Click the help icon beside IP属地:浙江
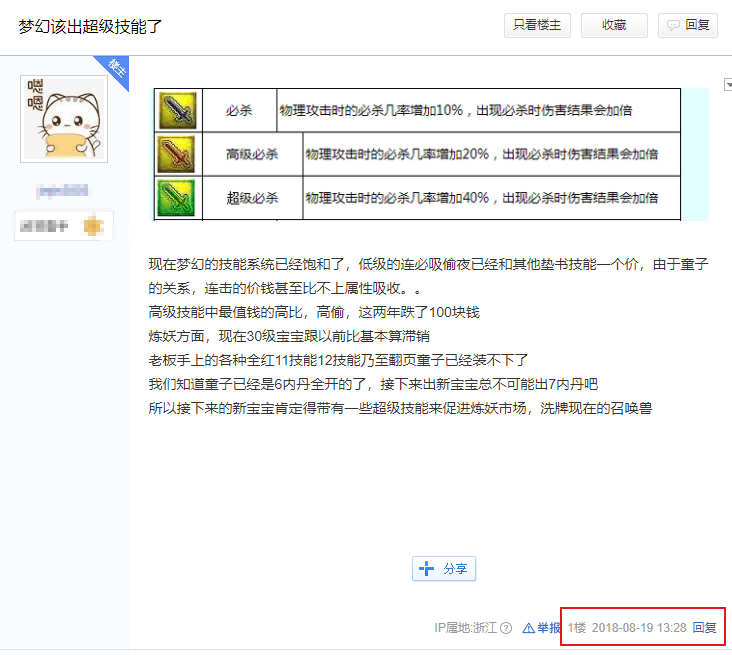The height and width of the screenshot is (655, 732). (x=506, y=628)
